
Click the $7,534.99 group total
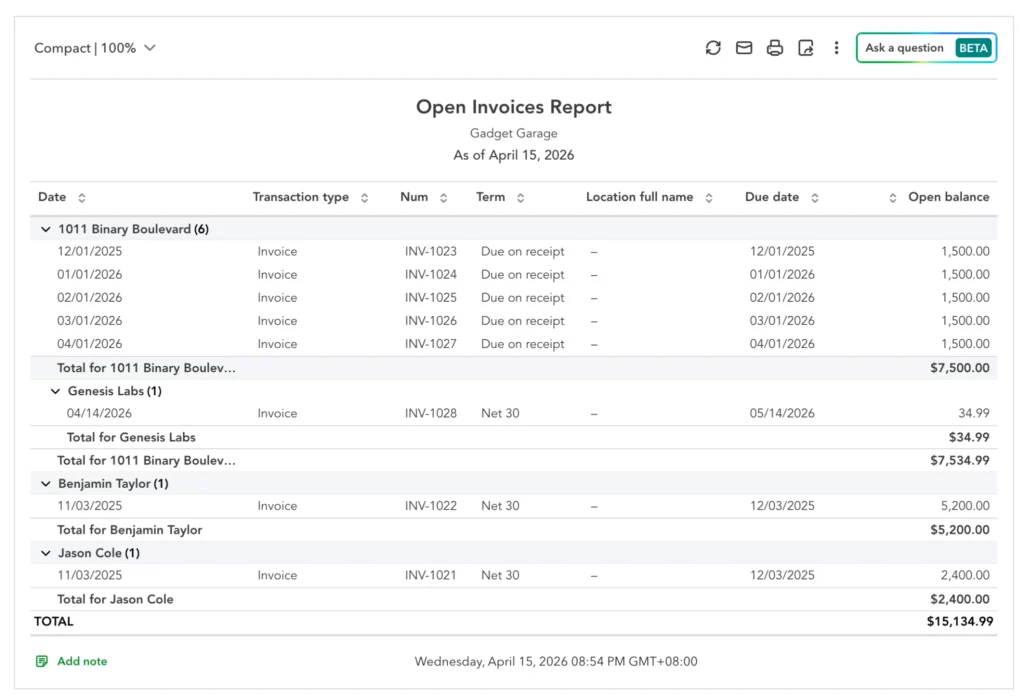959,461
